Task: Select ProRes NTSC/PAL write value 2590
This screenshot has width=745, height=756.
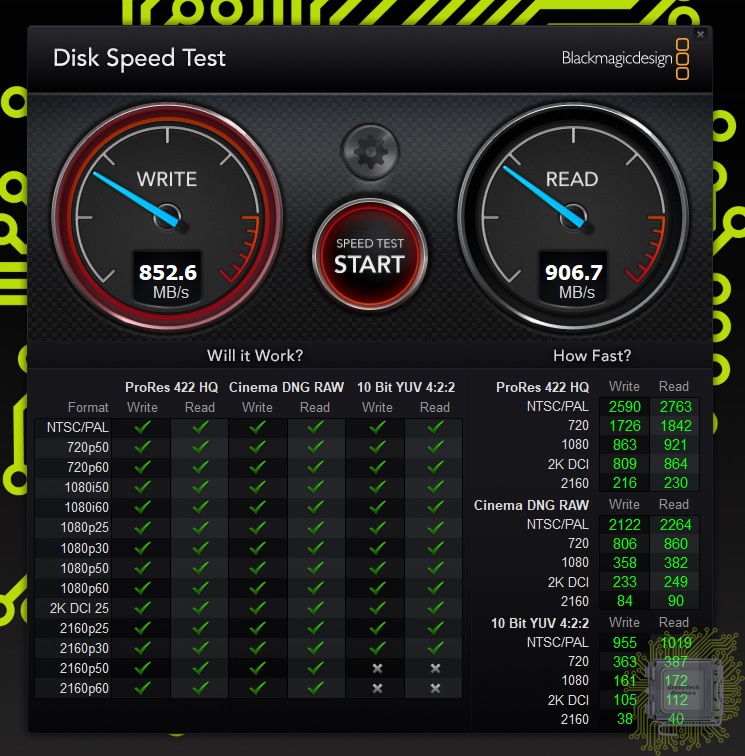Action: (624, 407)
